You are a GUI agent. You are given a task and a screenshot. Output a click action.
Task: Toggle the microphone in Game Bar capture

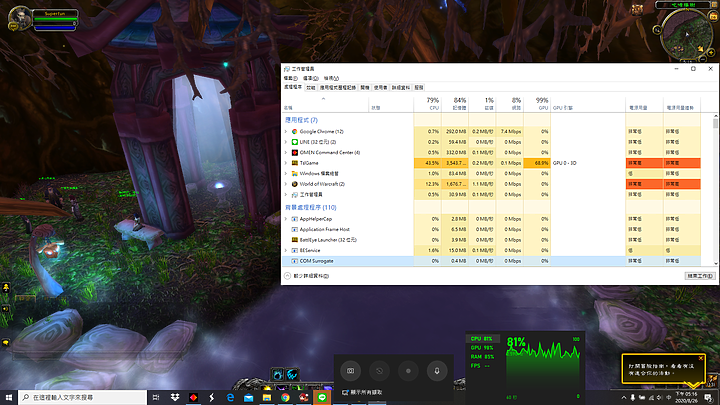(437, 371)
